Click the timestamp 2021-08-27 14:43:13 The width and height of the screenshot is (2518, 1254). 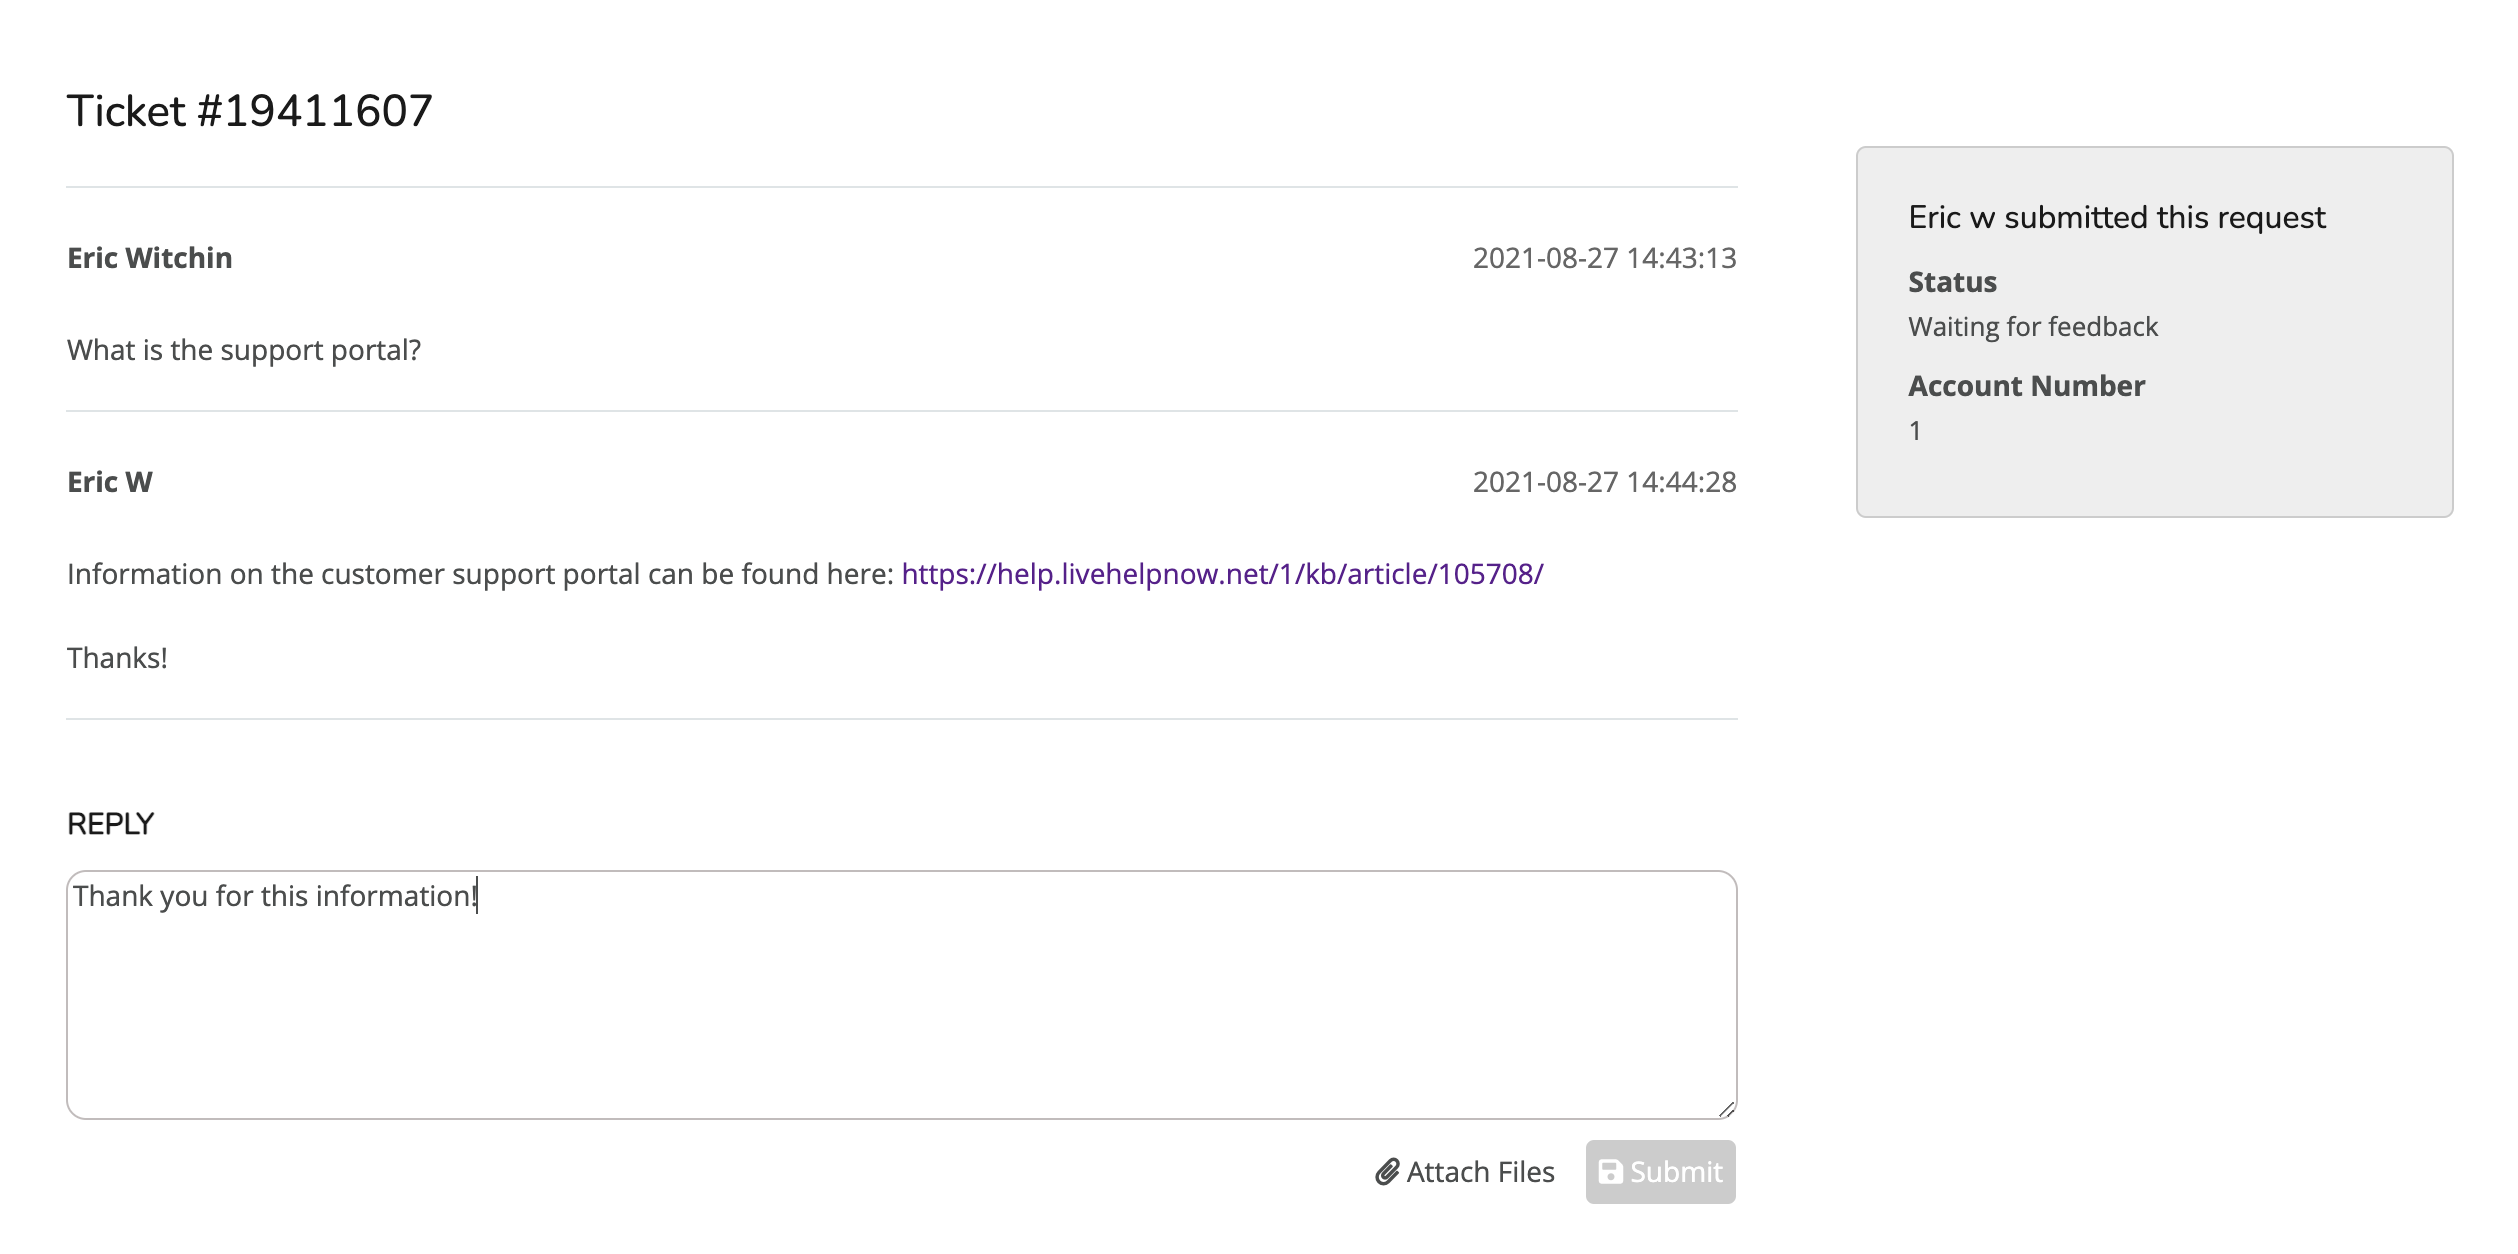click(1604, 258)
